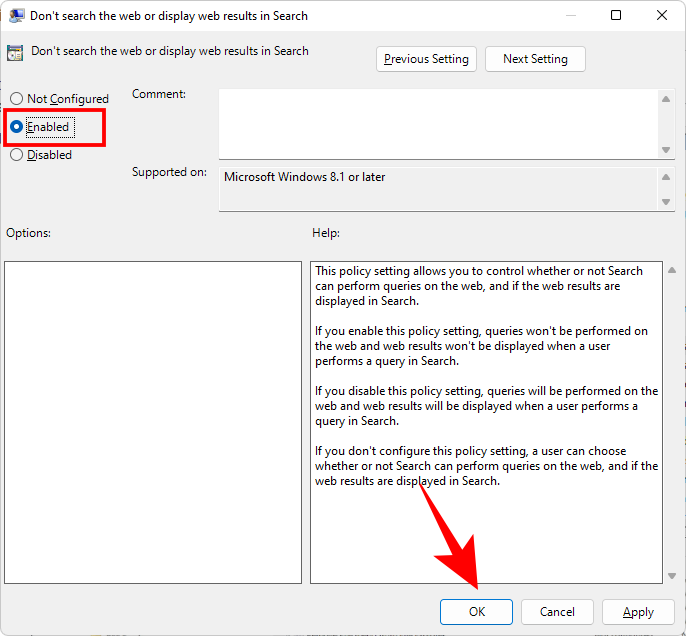Click the Comment box scroll up arrow
686x636 pixels.
click(666, 98)
